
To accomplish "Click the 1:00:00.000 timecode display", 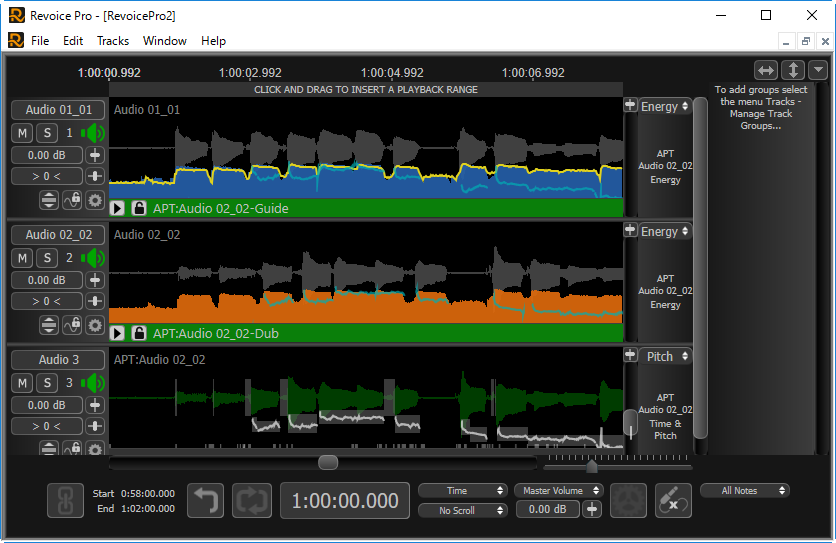I will coord(345,500).
